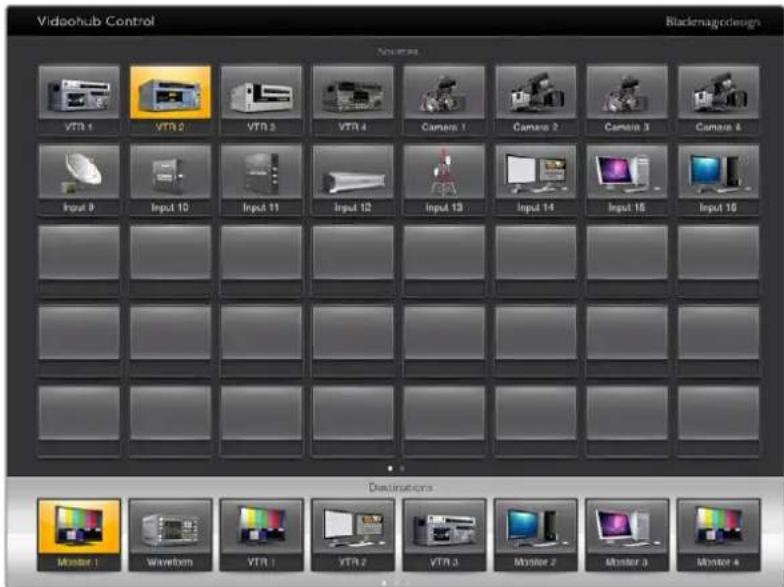Select Camera 1 as source

click(444, 99)
